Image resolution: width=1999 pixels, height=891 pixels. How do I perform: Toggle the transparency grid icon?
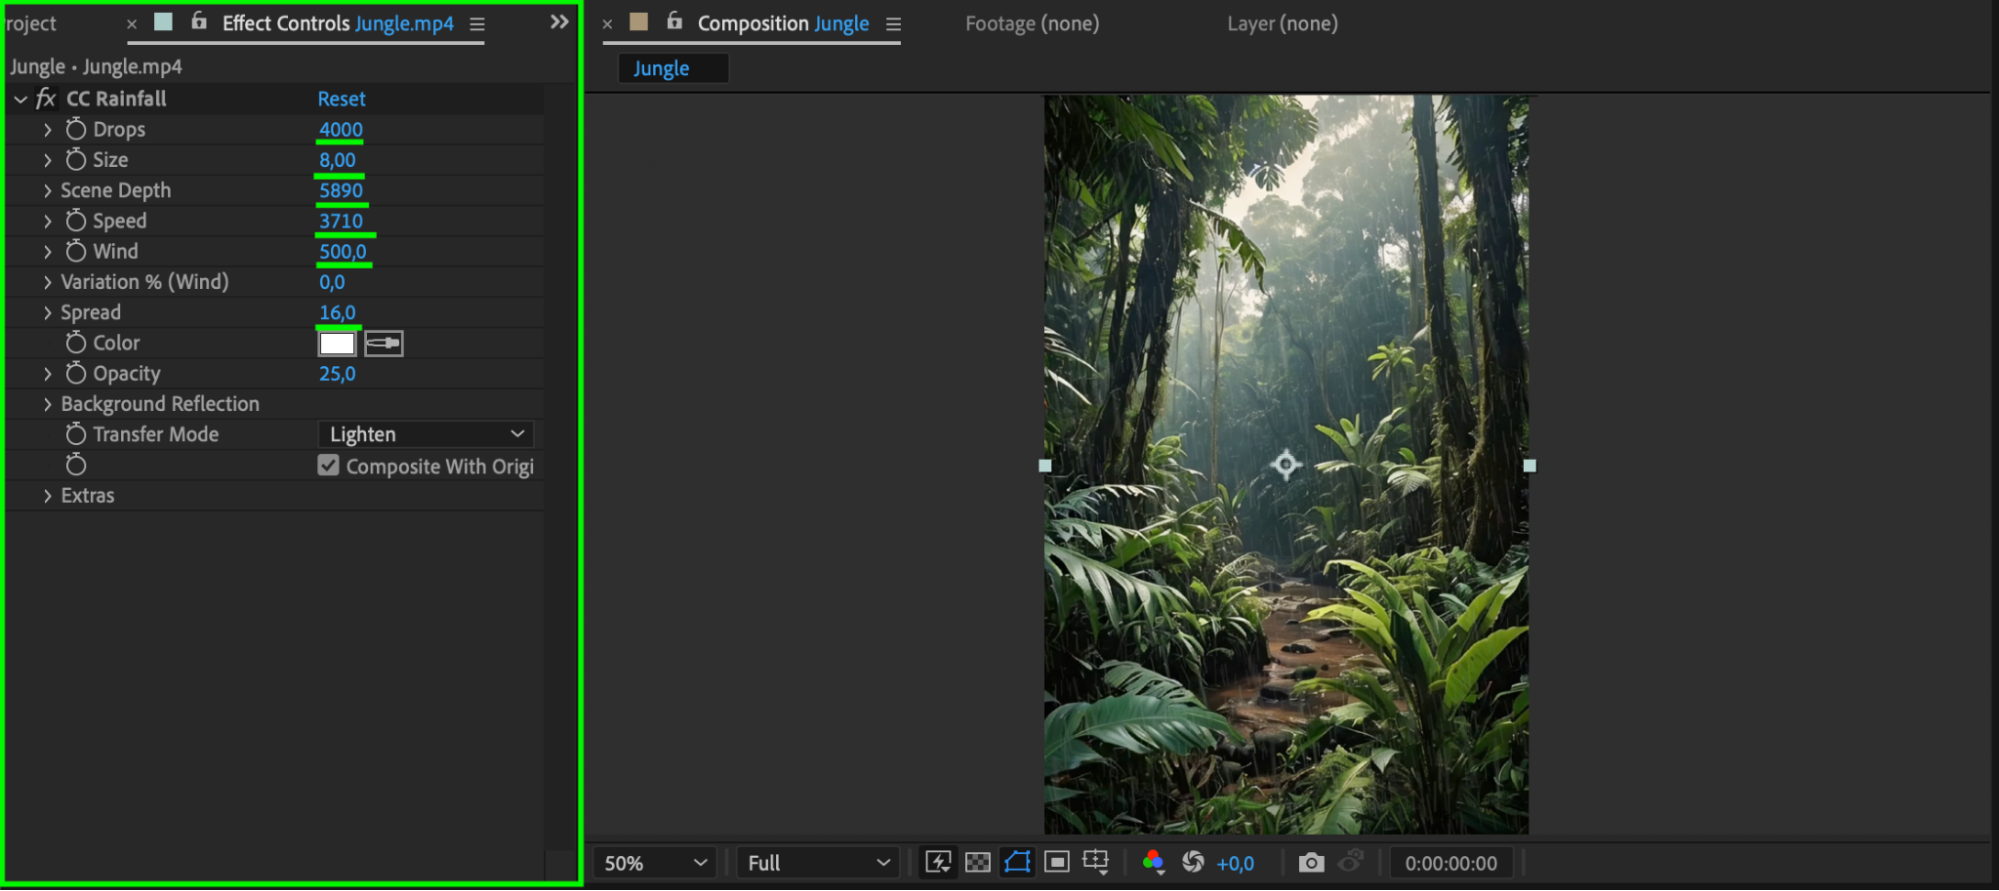coord(977,862)
